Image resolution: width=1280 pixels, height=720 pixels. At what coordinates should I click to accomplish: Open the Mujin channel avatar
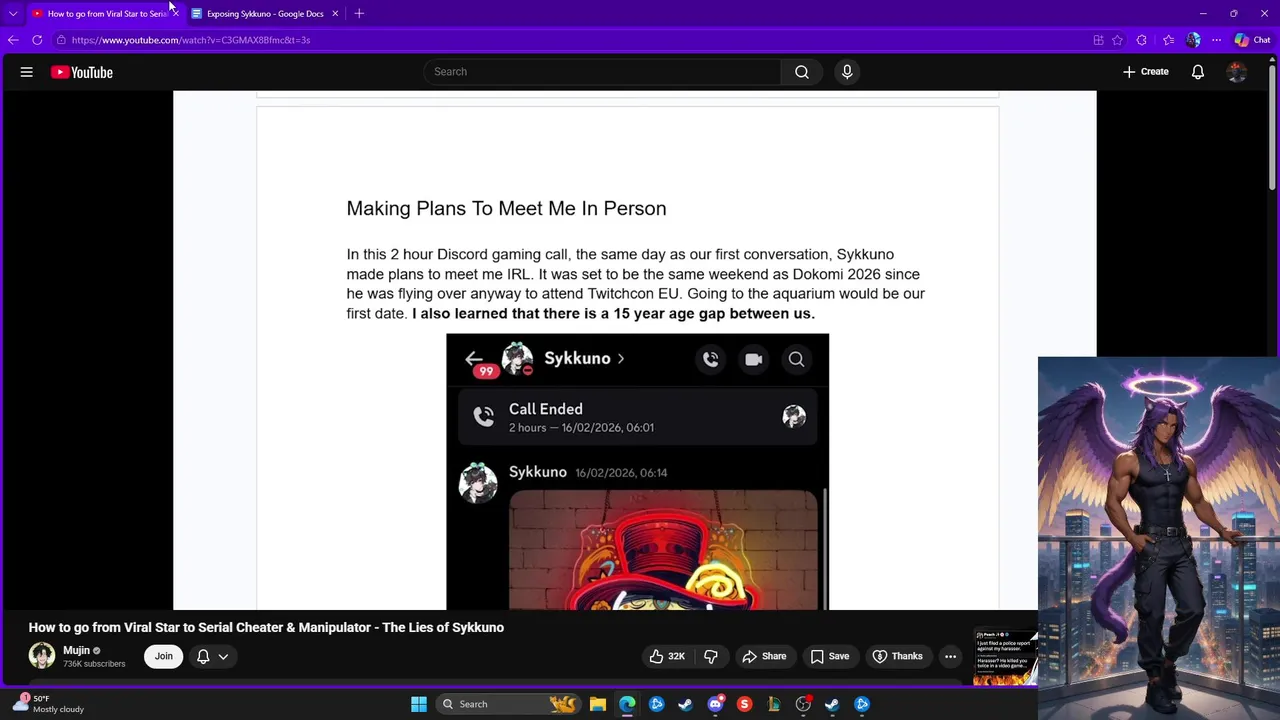coord(42,656)
